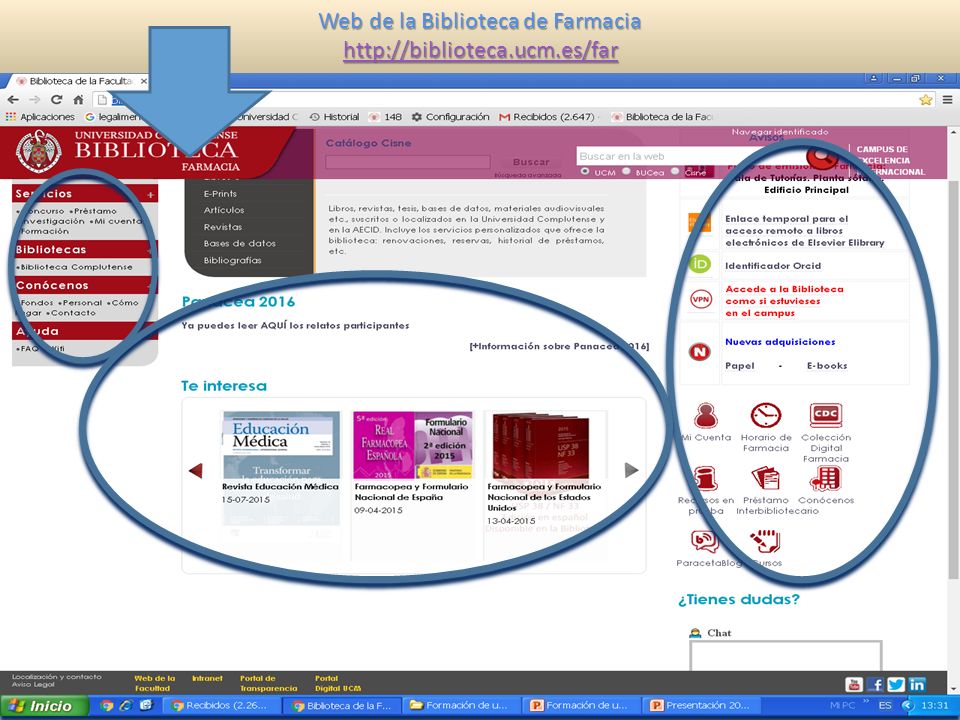Switch to the Biblioteca de la Facultad tab
The height and width of the screenshot is (720, 960).
pyautogui.click(x=81, y=81)
